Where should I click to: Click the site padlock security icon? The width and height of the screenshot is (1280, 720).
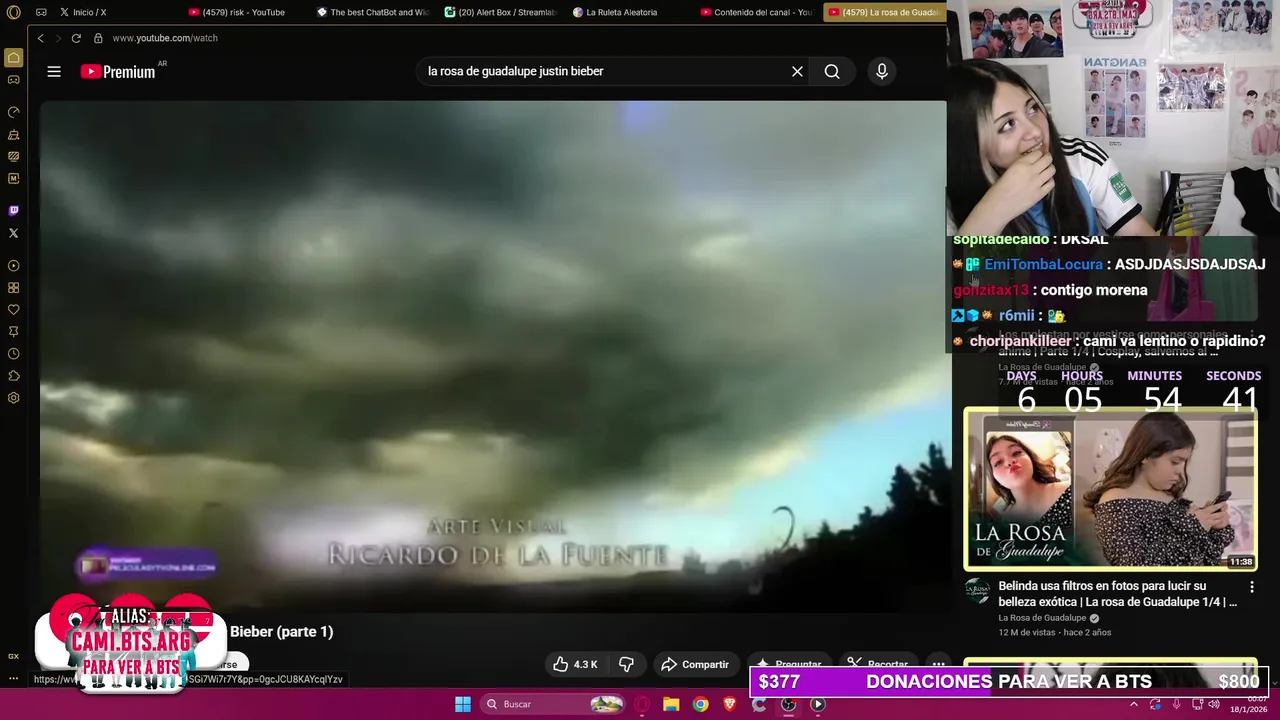[98, 38]
